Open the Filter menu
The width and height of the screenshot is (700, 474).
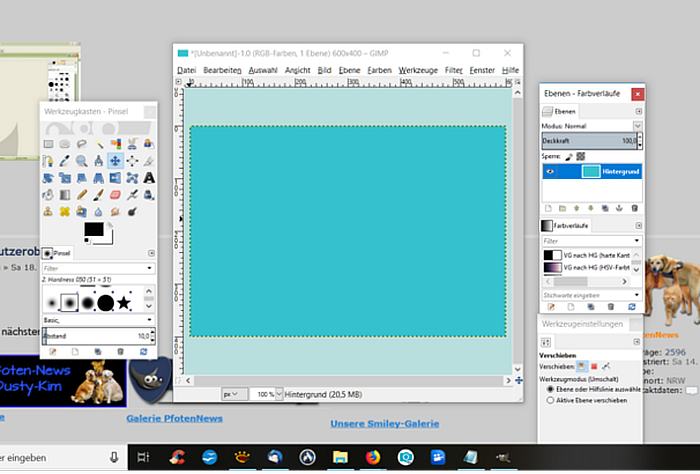pos(454,70)
